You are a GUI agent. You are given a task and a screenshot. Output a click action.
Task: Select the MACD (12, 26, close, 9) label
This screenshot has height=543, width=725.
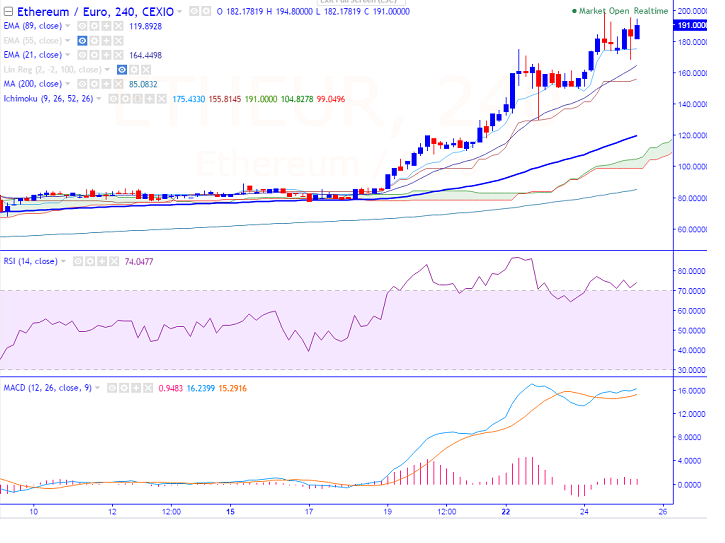tap(48, 388)
